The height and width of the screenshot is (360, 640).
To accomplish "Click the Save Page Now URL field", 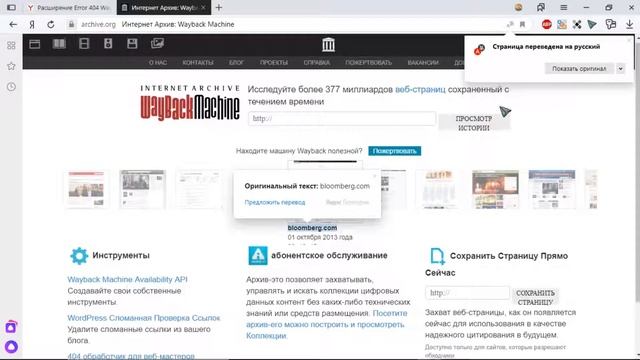I will click(x=467, y=293).
